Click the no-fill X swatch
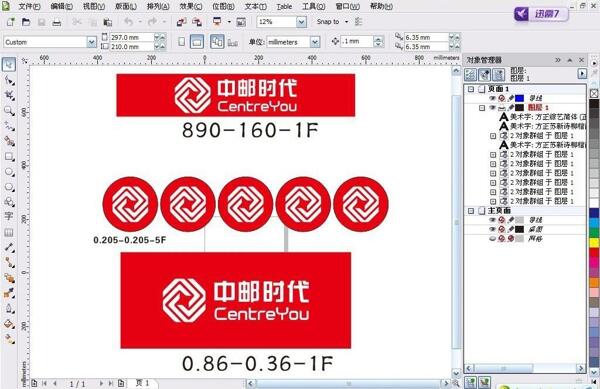The height and width of the screenshot is (389, 600). 594,93
